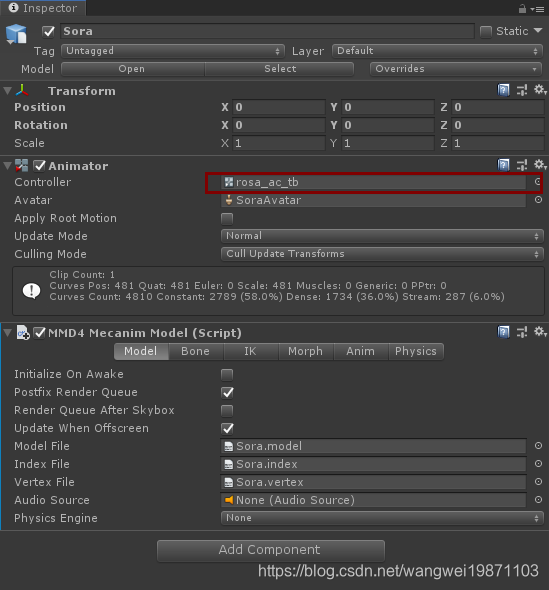Viewport: 549px width, 590px height.
Task: Open the Tag dropdown showing Untagged
Action: point(173,51)
